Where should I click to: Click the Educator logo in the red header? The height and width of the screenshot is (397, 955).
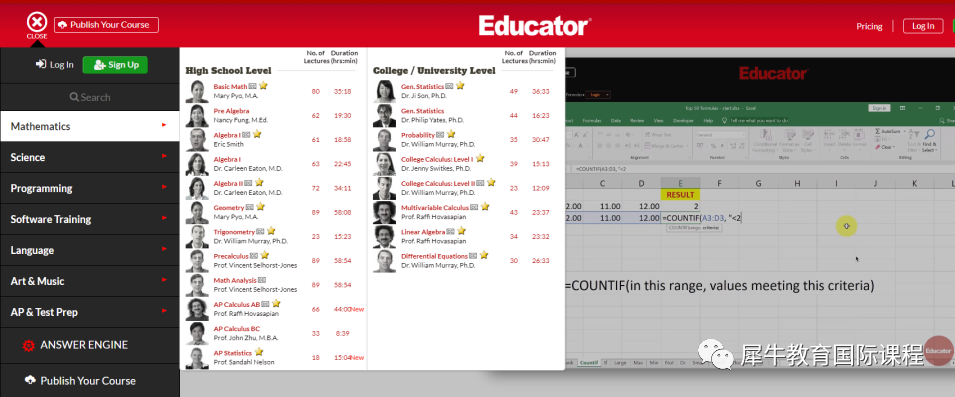pos(535,26)
